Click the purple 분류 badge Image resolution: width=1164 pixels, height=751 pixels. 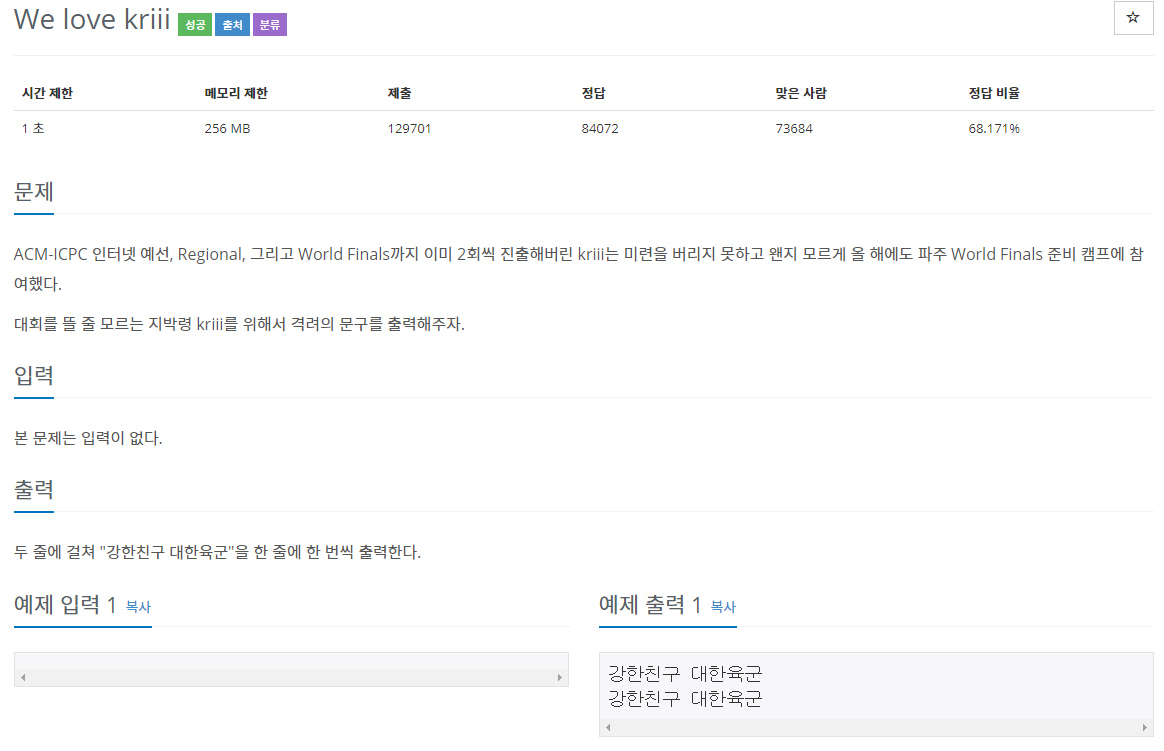(269, 24)
